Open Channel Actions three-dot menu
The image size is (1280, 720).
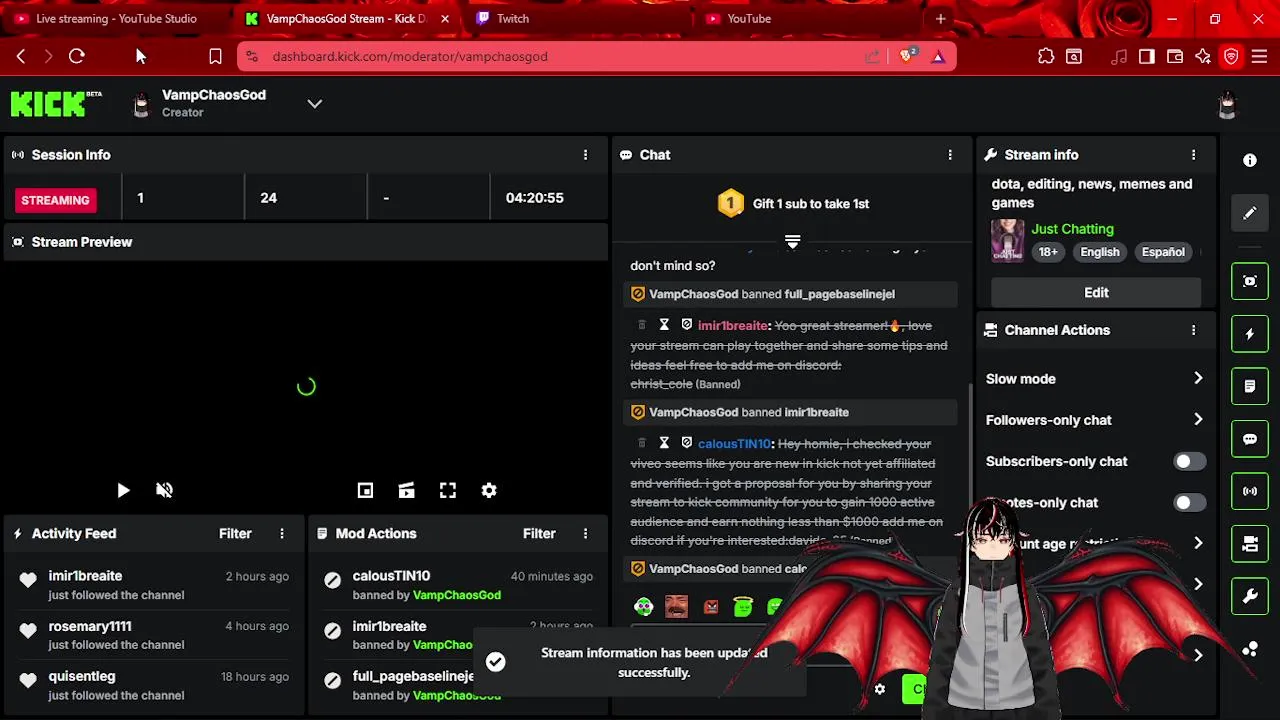(x=1193, y=330)
